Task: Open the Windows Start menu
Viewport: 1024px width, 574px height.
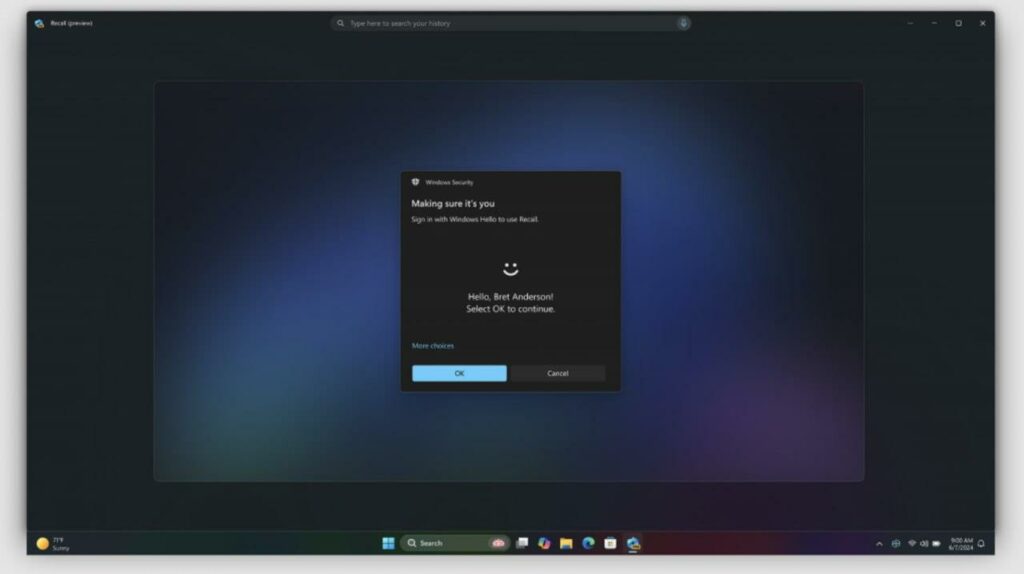Action: (388, 543)
